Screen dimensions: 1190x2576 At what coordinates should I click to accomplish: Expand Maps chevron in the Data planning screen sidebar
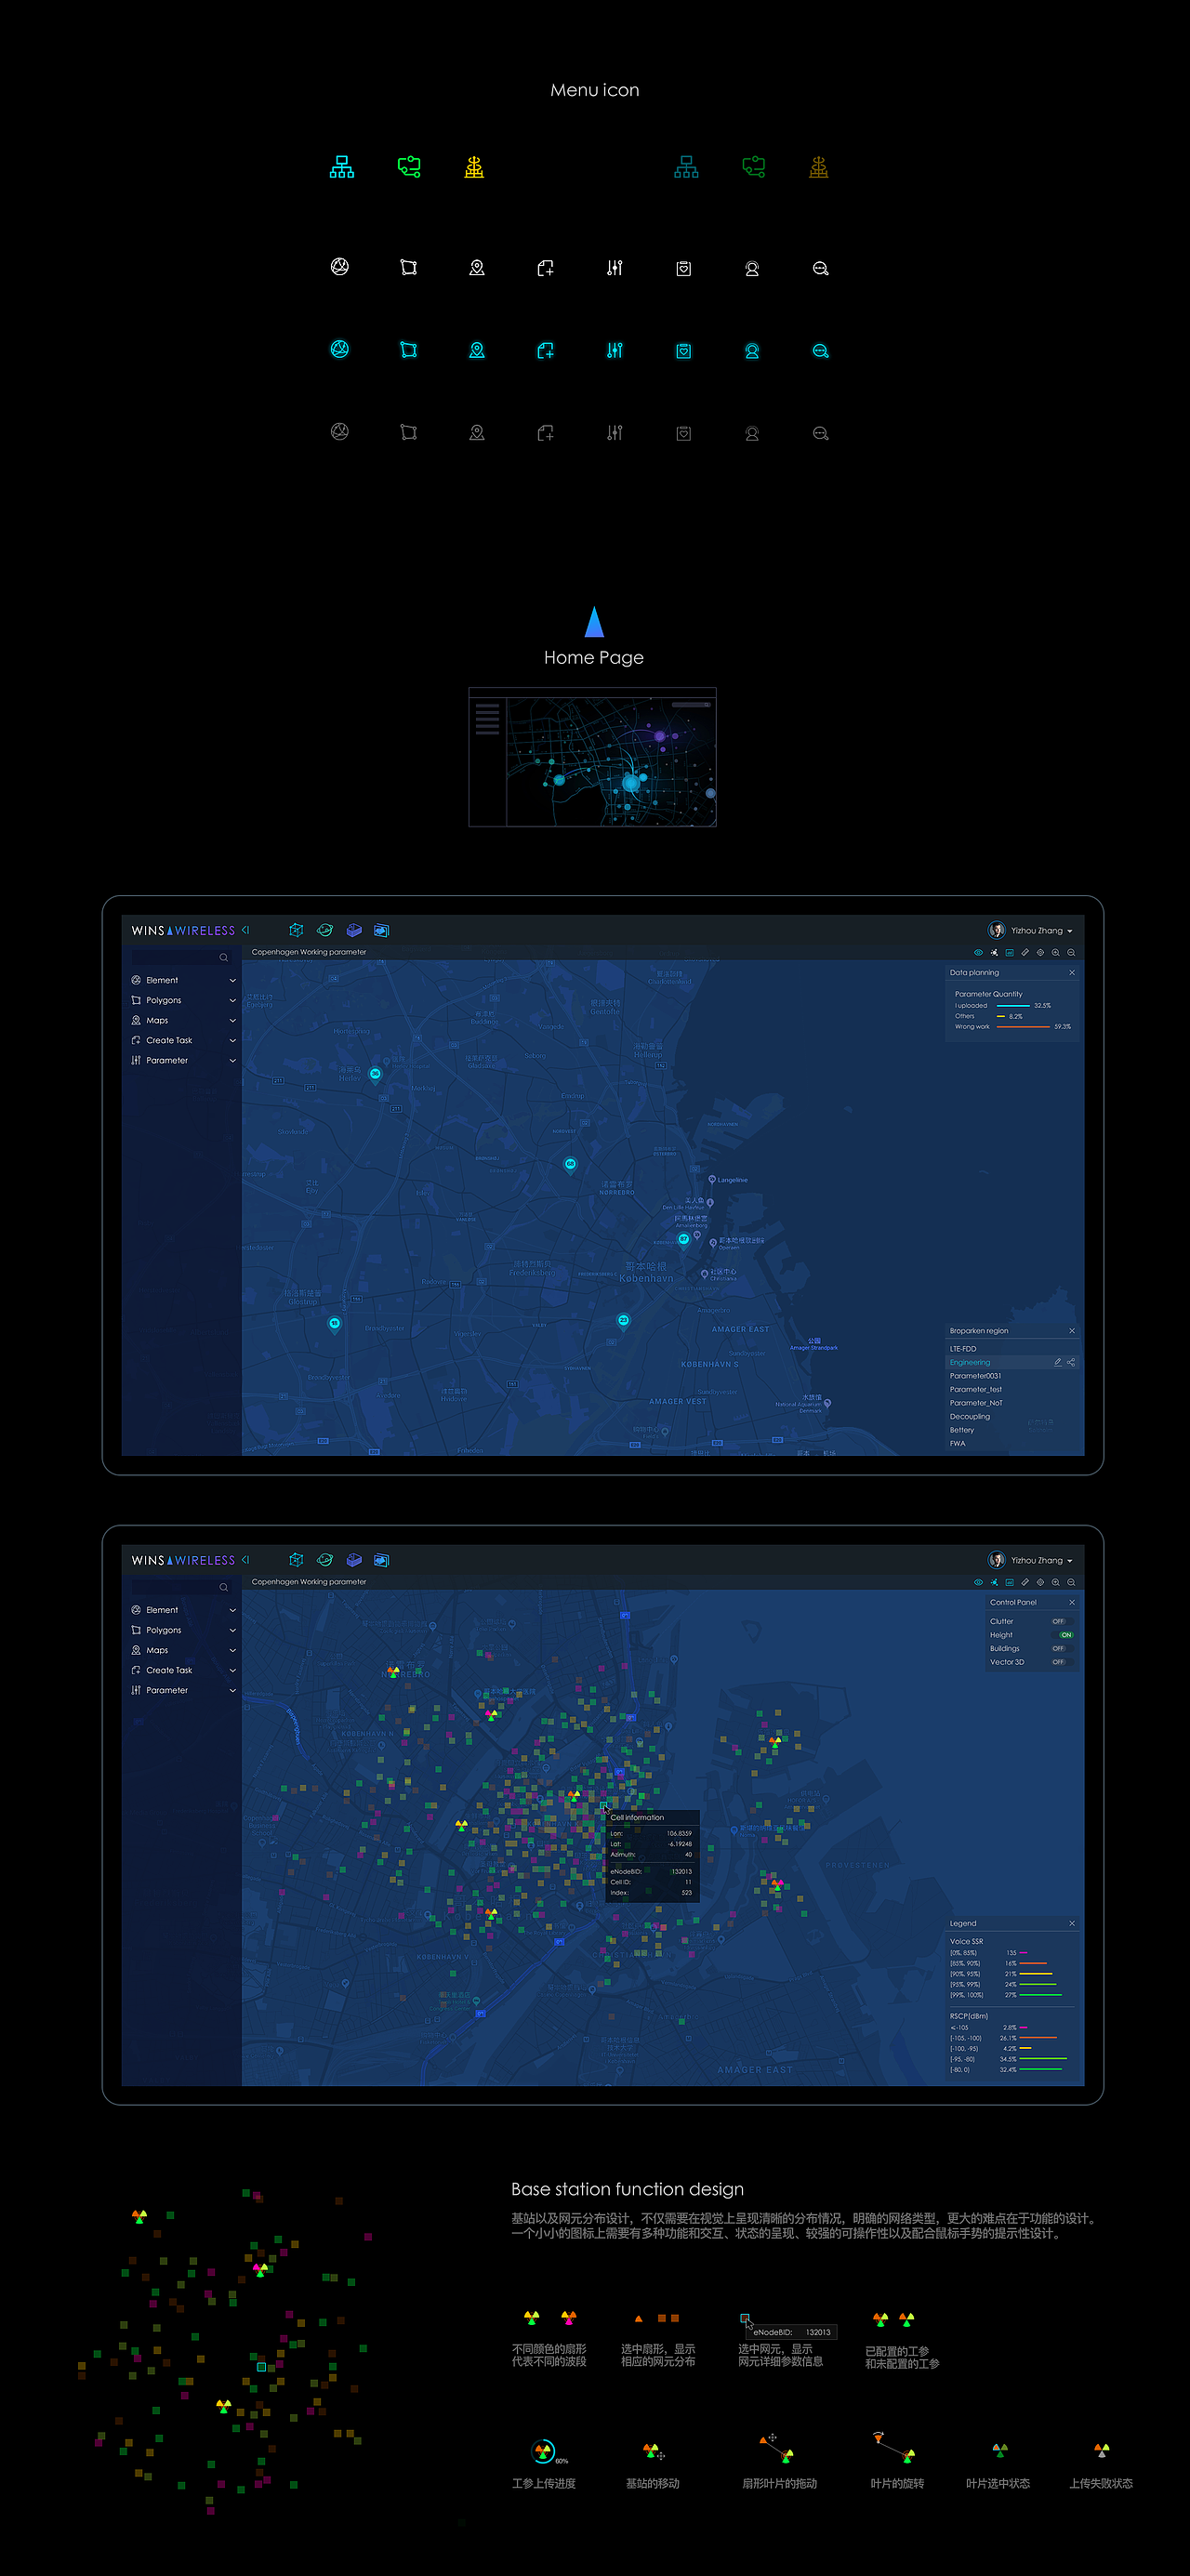point(232,1020)
